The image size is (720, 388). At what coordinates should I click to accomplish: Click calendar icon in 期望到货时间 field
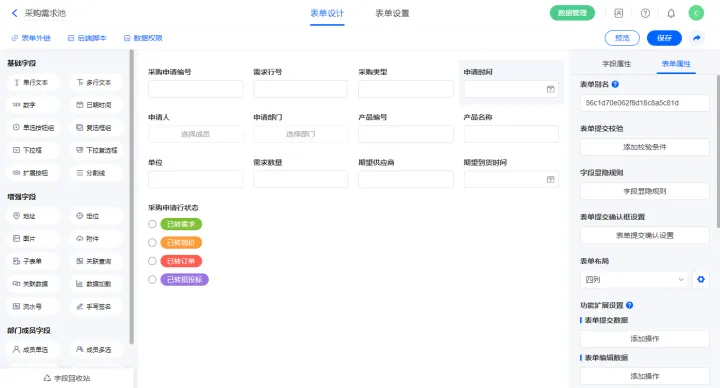point(550,180)
